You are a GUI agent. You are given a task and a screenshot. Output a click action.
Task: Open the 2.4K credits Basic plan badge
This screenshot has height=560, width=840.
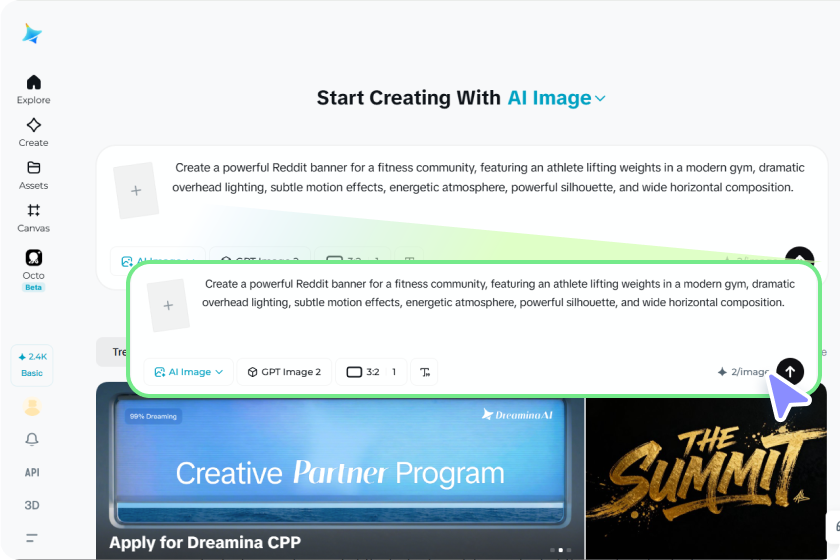click(x=32, y=365)
